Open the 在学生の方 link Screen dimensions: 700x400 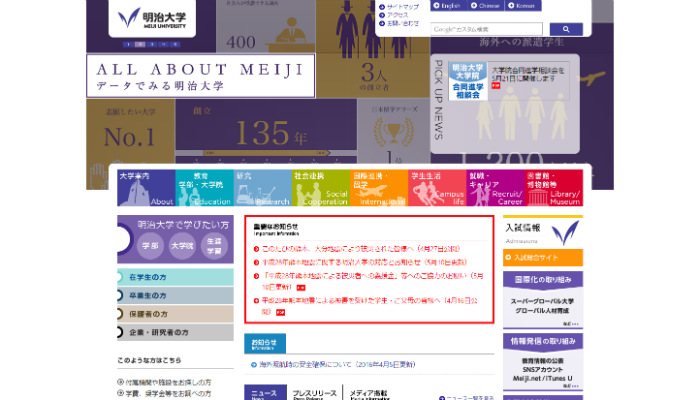[x=175, y=277]
